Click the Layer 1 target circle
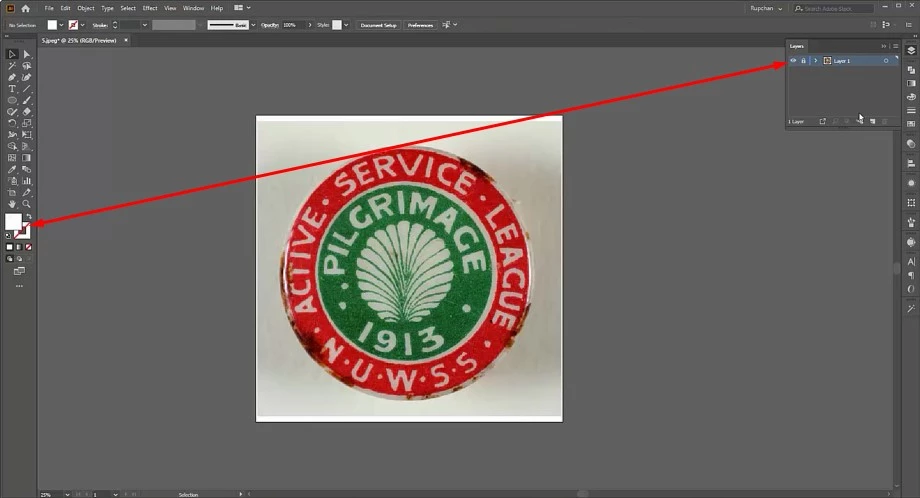Image resolution: width=920 pixels, height=498 pixels. point(886,61)
